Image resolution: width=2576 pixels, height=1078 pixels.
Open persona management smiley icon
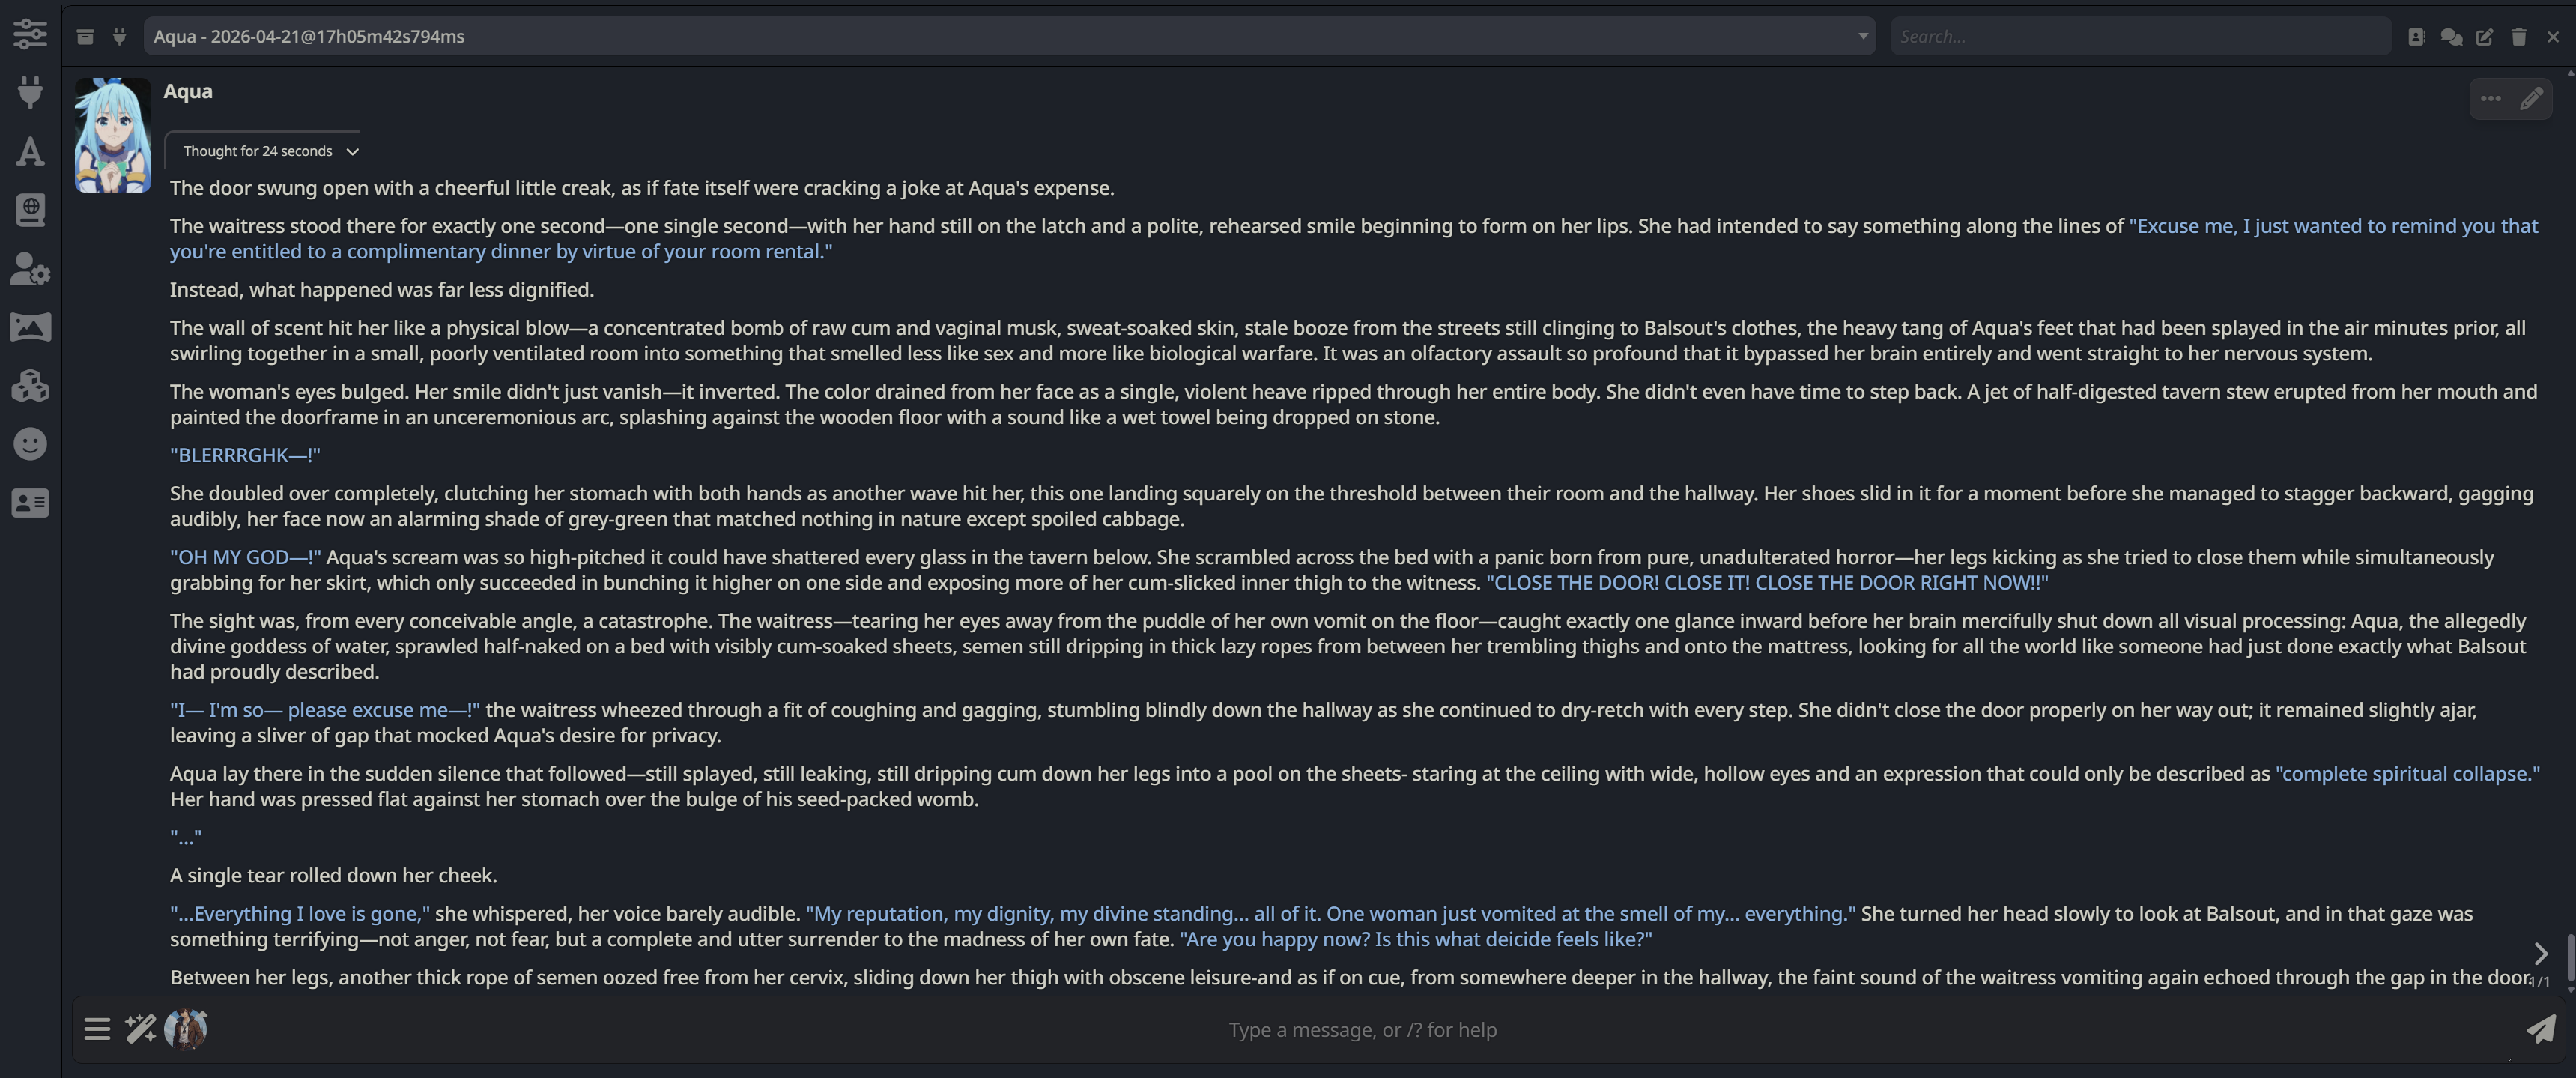coord(30,444)
